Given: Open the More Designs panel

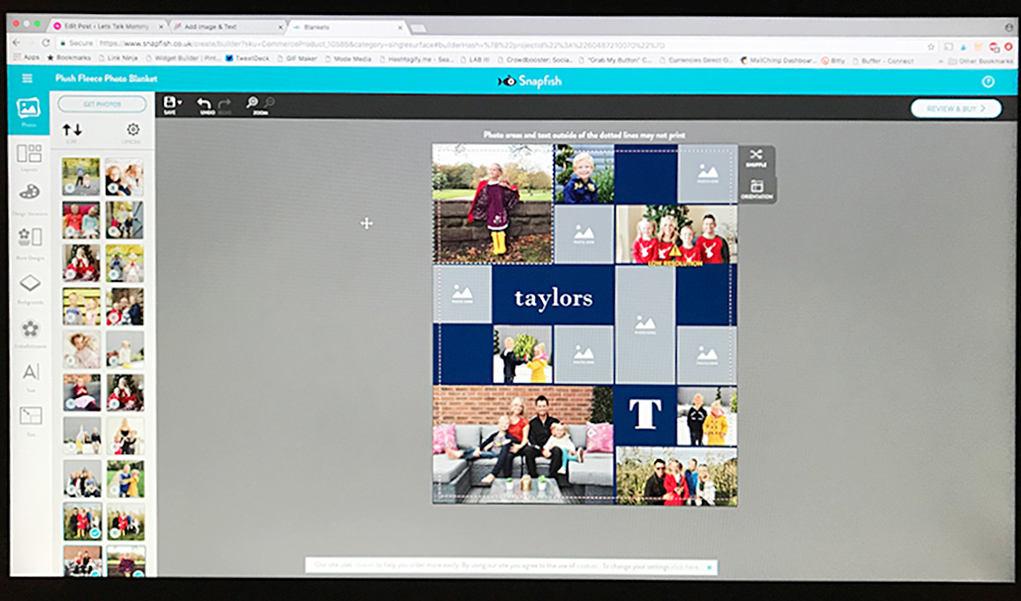Looking at the screenshot, I should [x=29, y=241].
